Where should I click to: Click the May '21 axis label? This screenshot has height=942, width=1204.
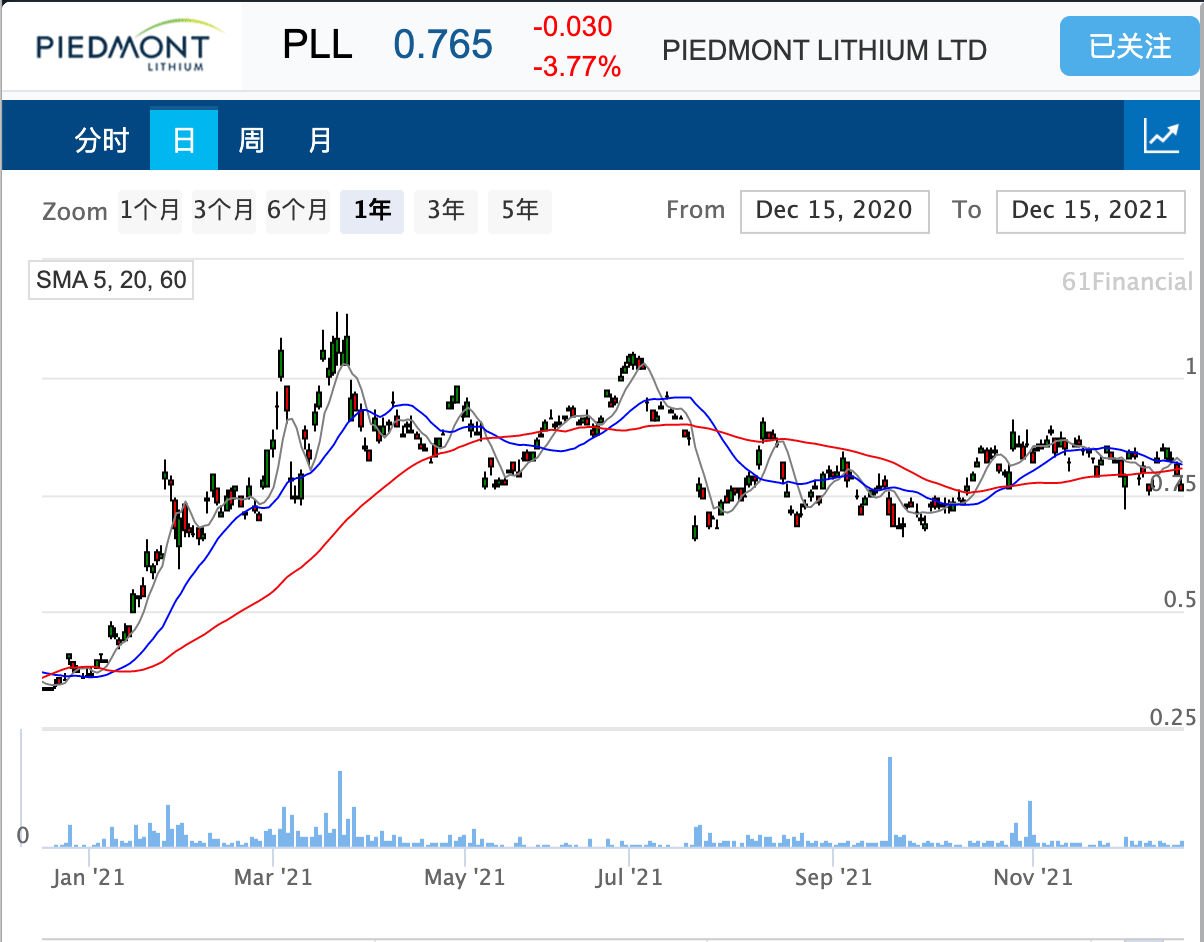465,877
